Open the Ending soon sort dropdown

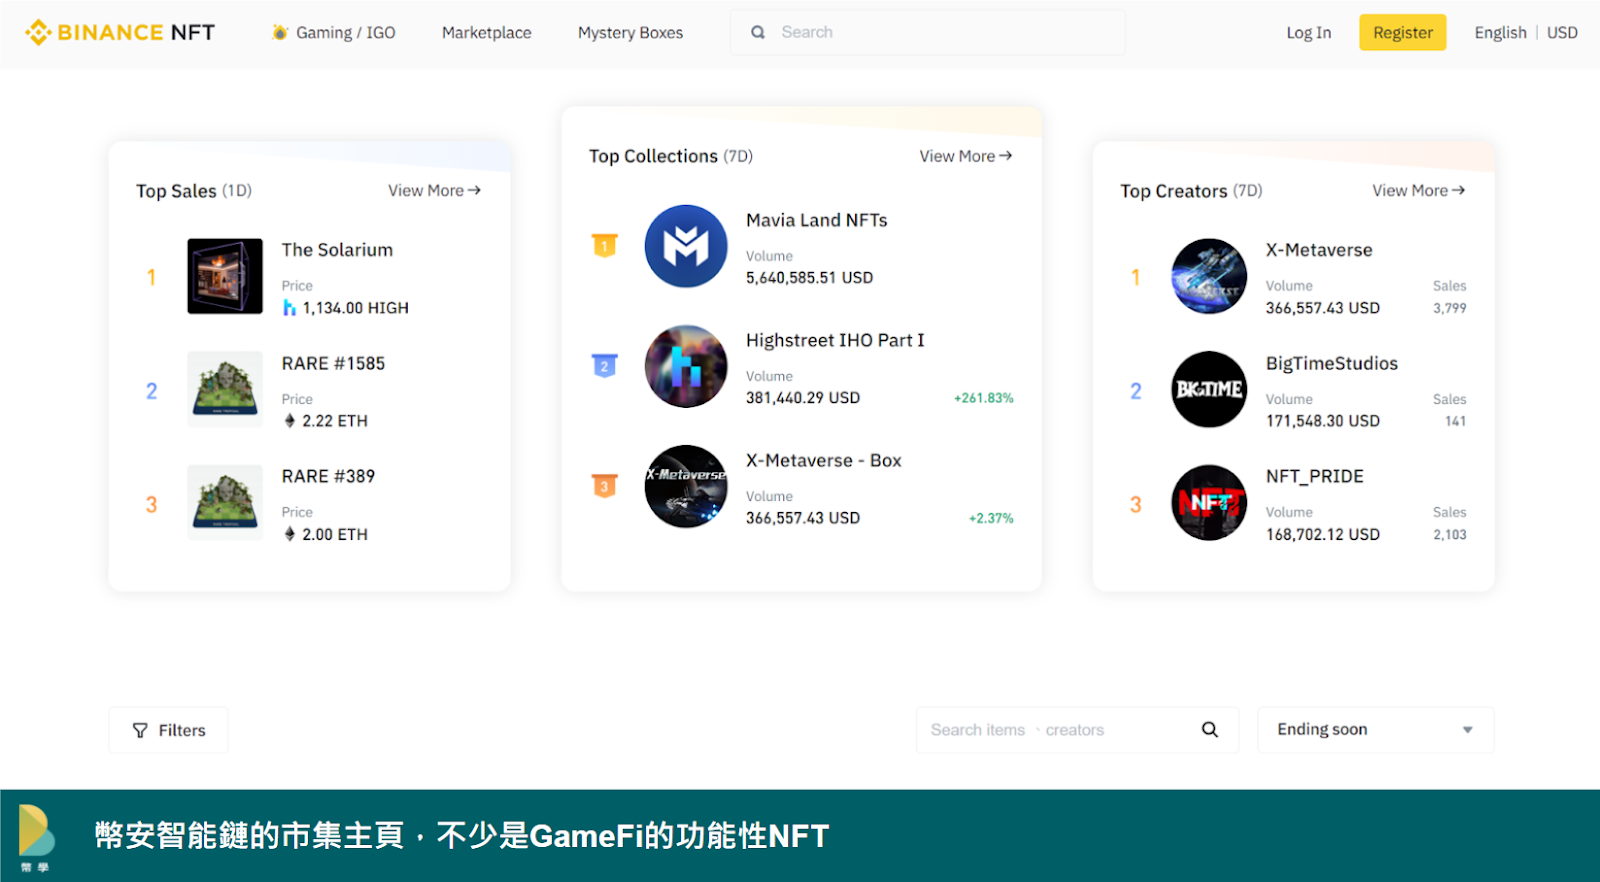(x=1375, y=730)
